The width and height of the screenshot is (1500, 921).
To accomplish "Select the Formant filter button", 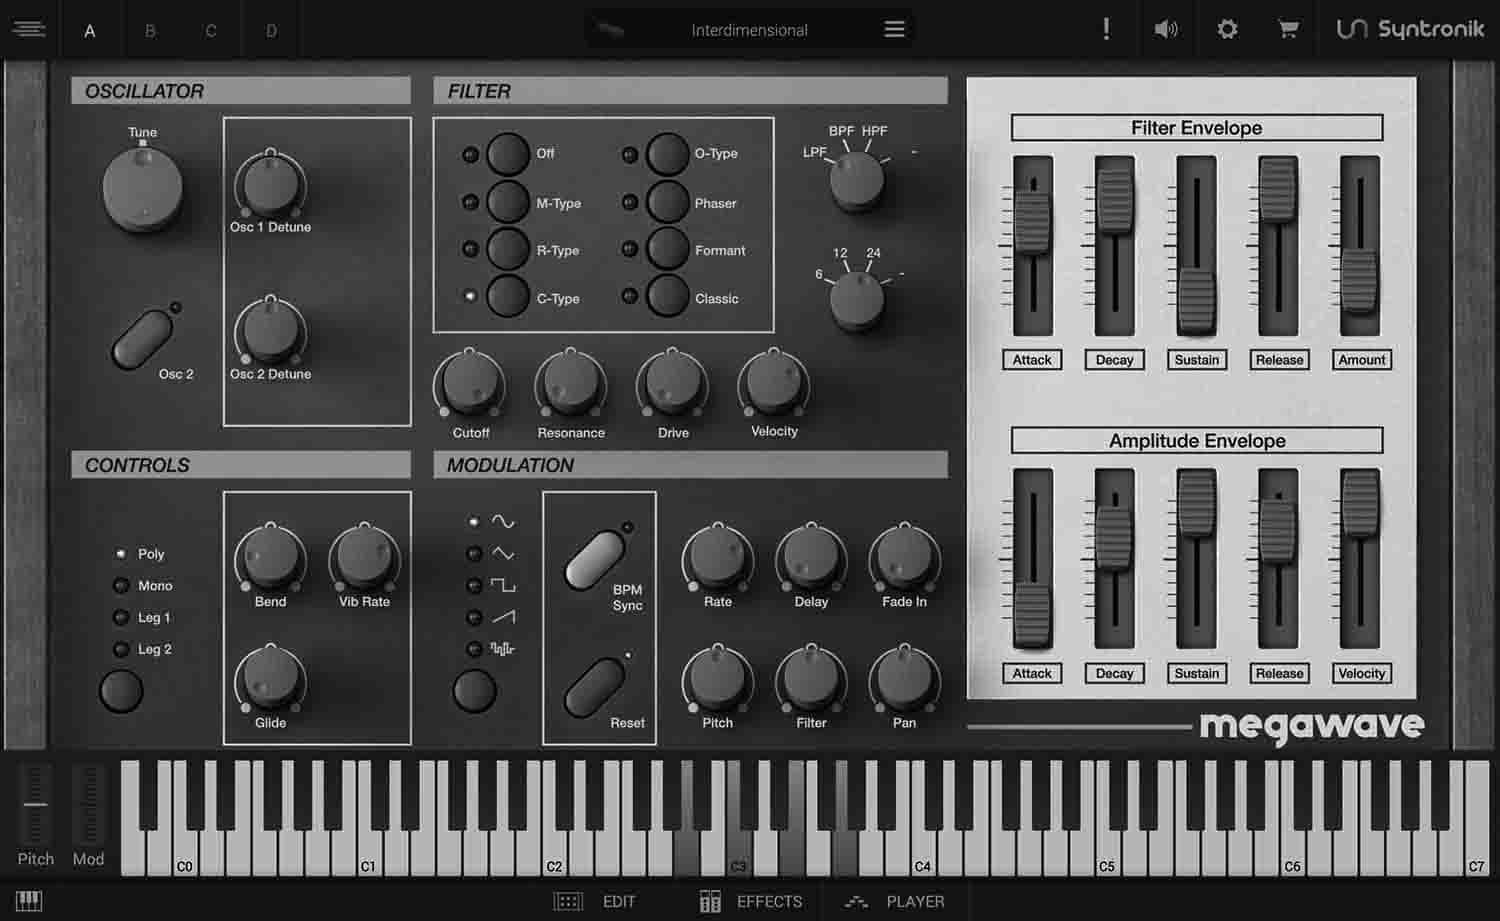I will pos(667,249).
